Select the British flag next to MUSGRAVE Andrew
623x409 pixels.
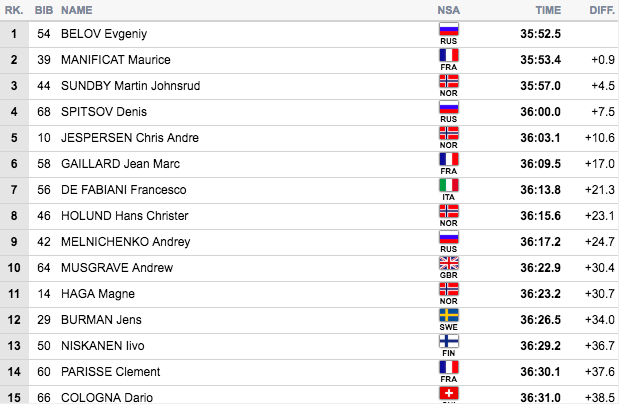(449, 263)
